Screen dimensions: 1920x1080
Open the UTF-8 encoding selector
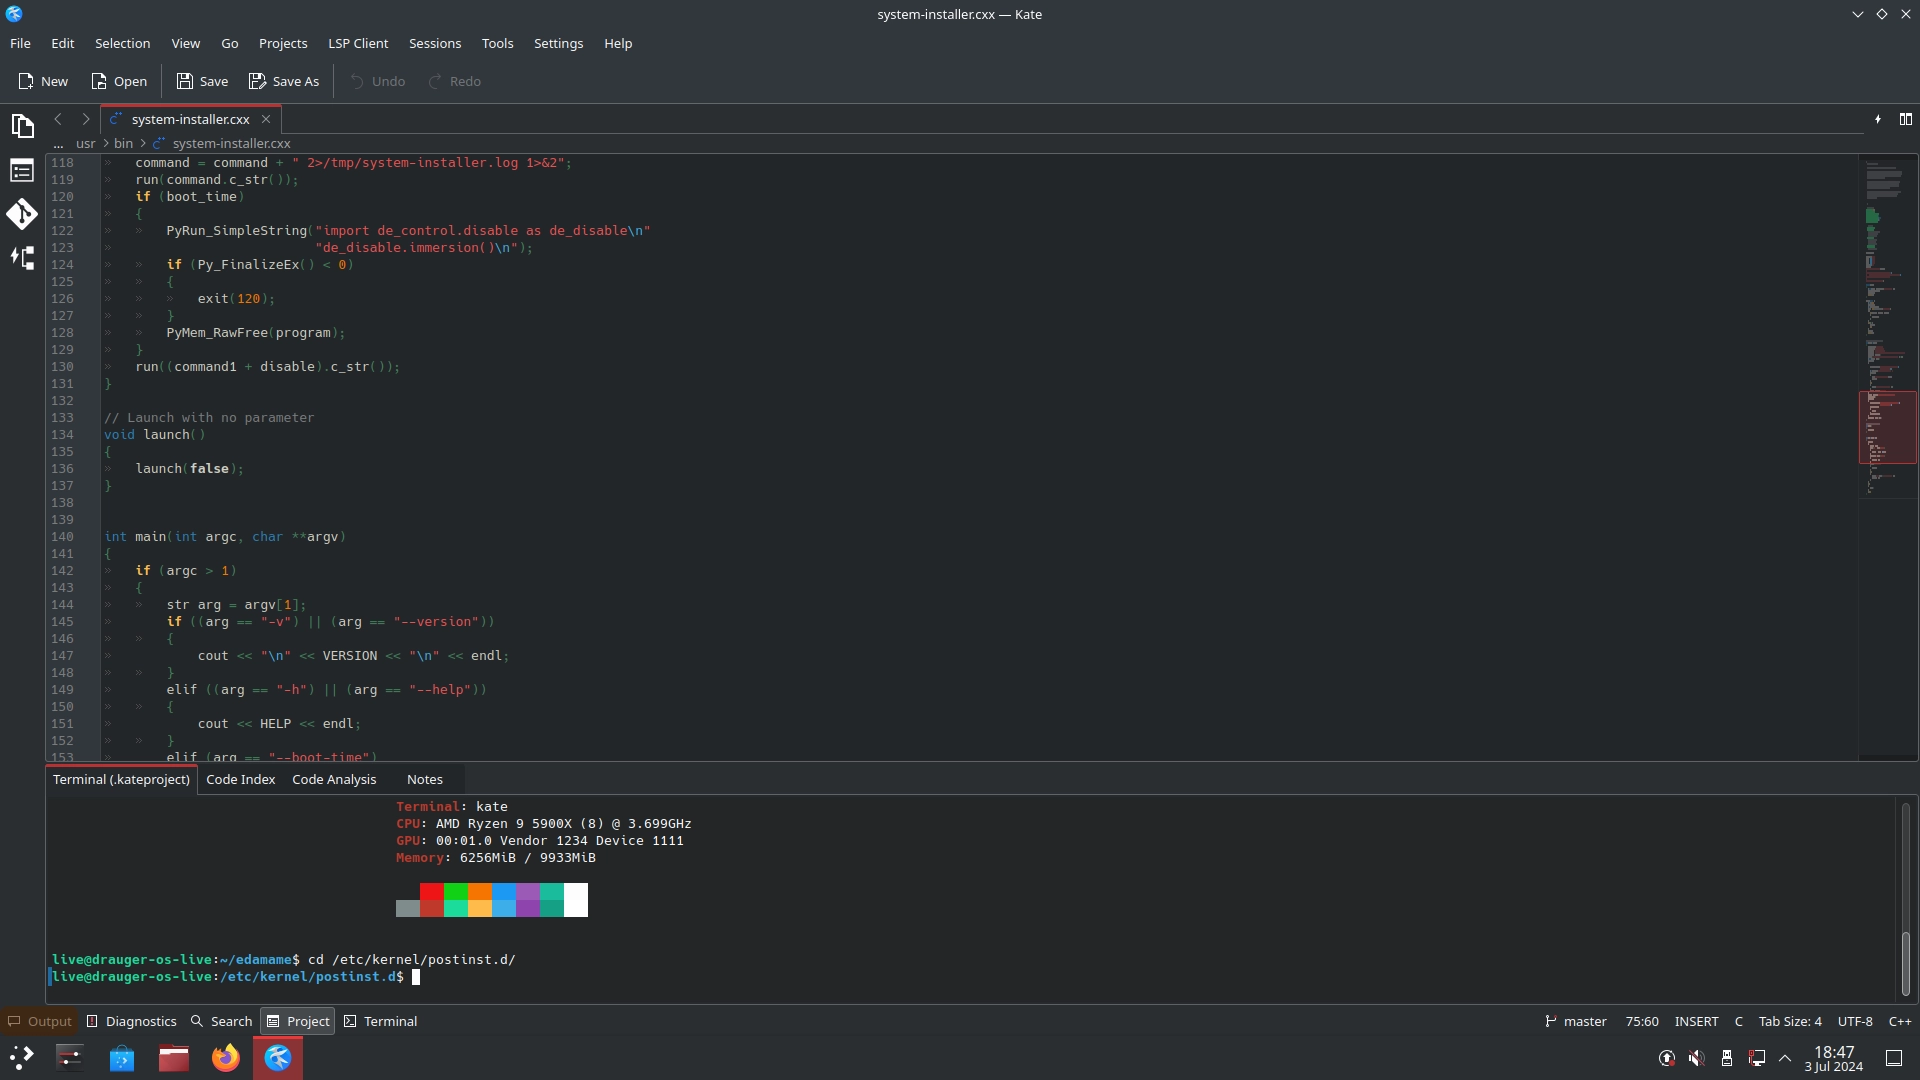tap(1854, 1021)
